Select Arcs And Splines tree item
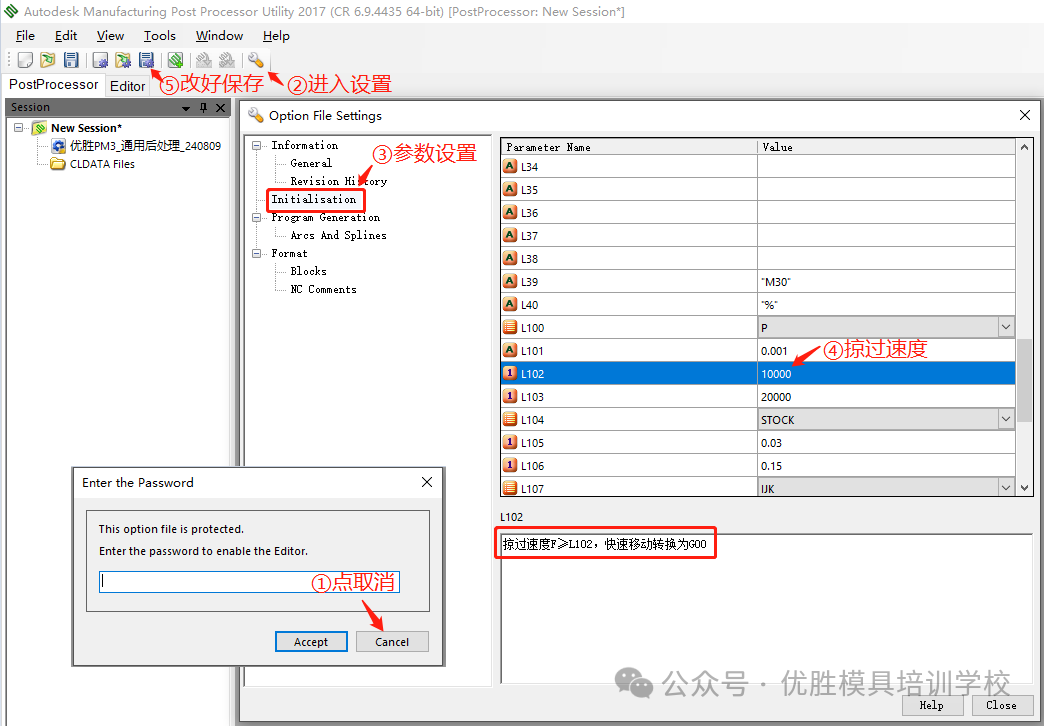The width and height of the screenshot is (1044, 726). 338,235
